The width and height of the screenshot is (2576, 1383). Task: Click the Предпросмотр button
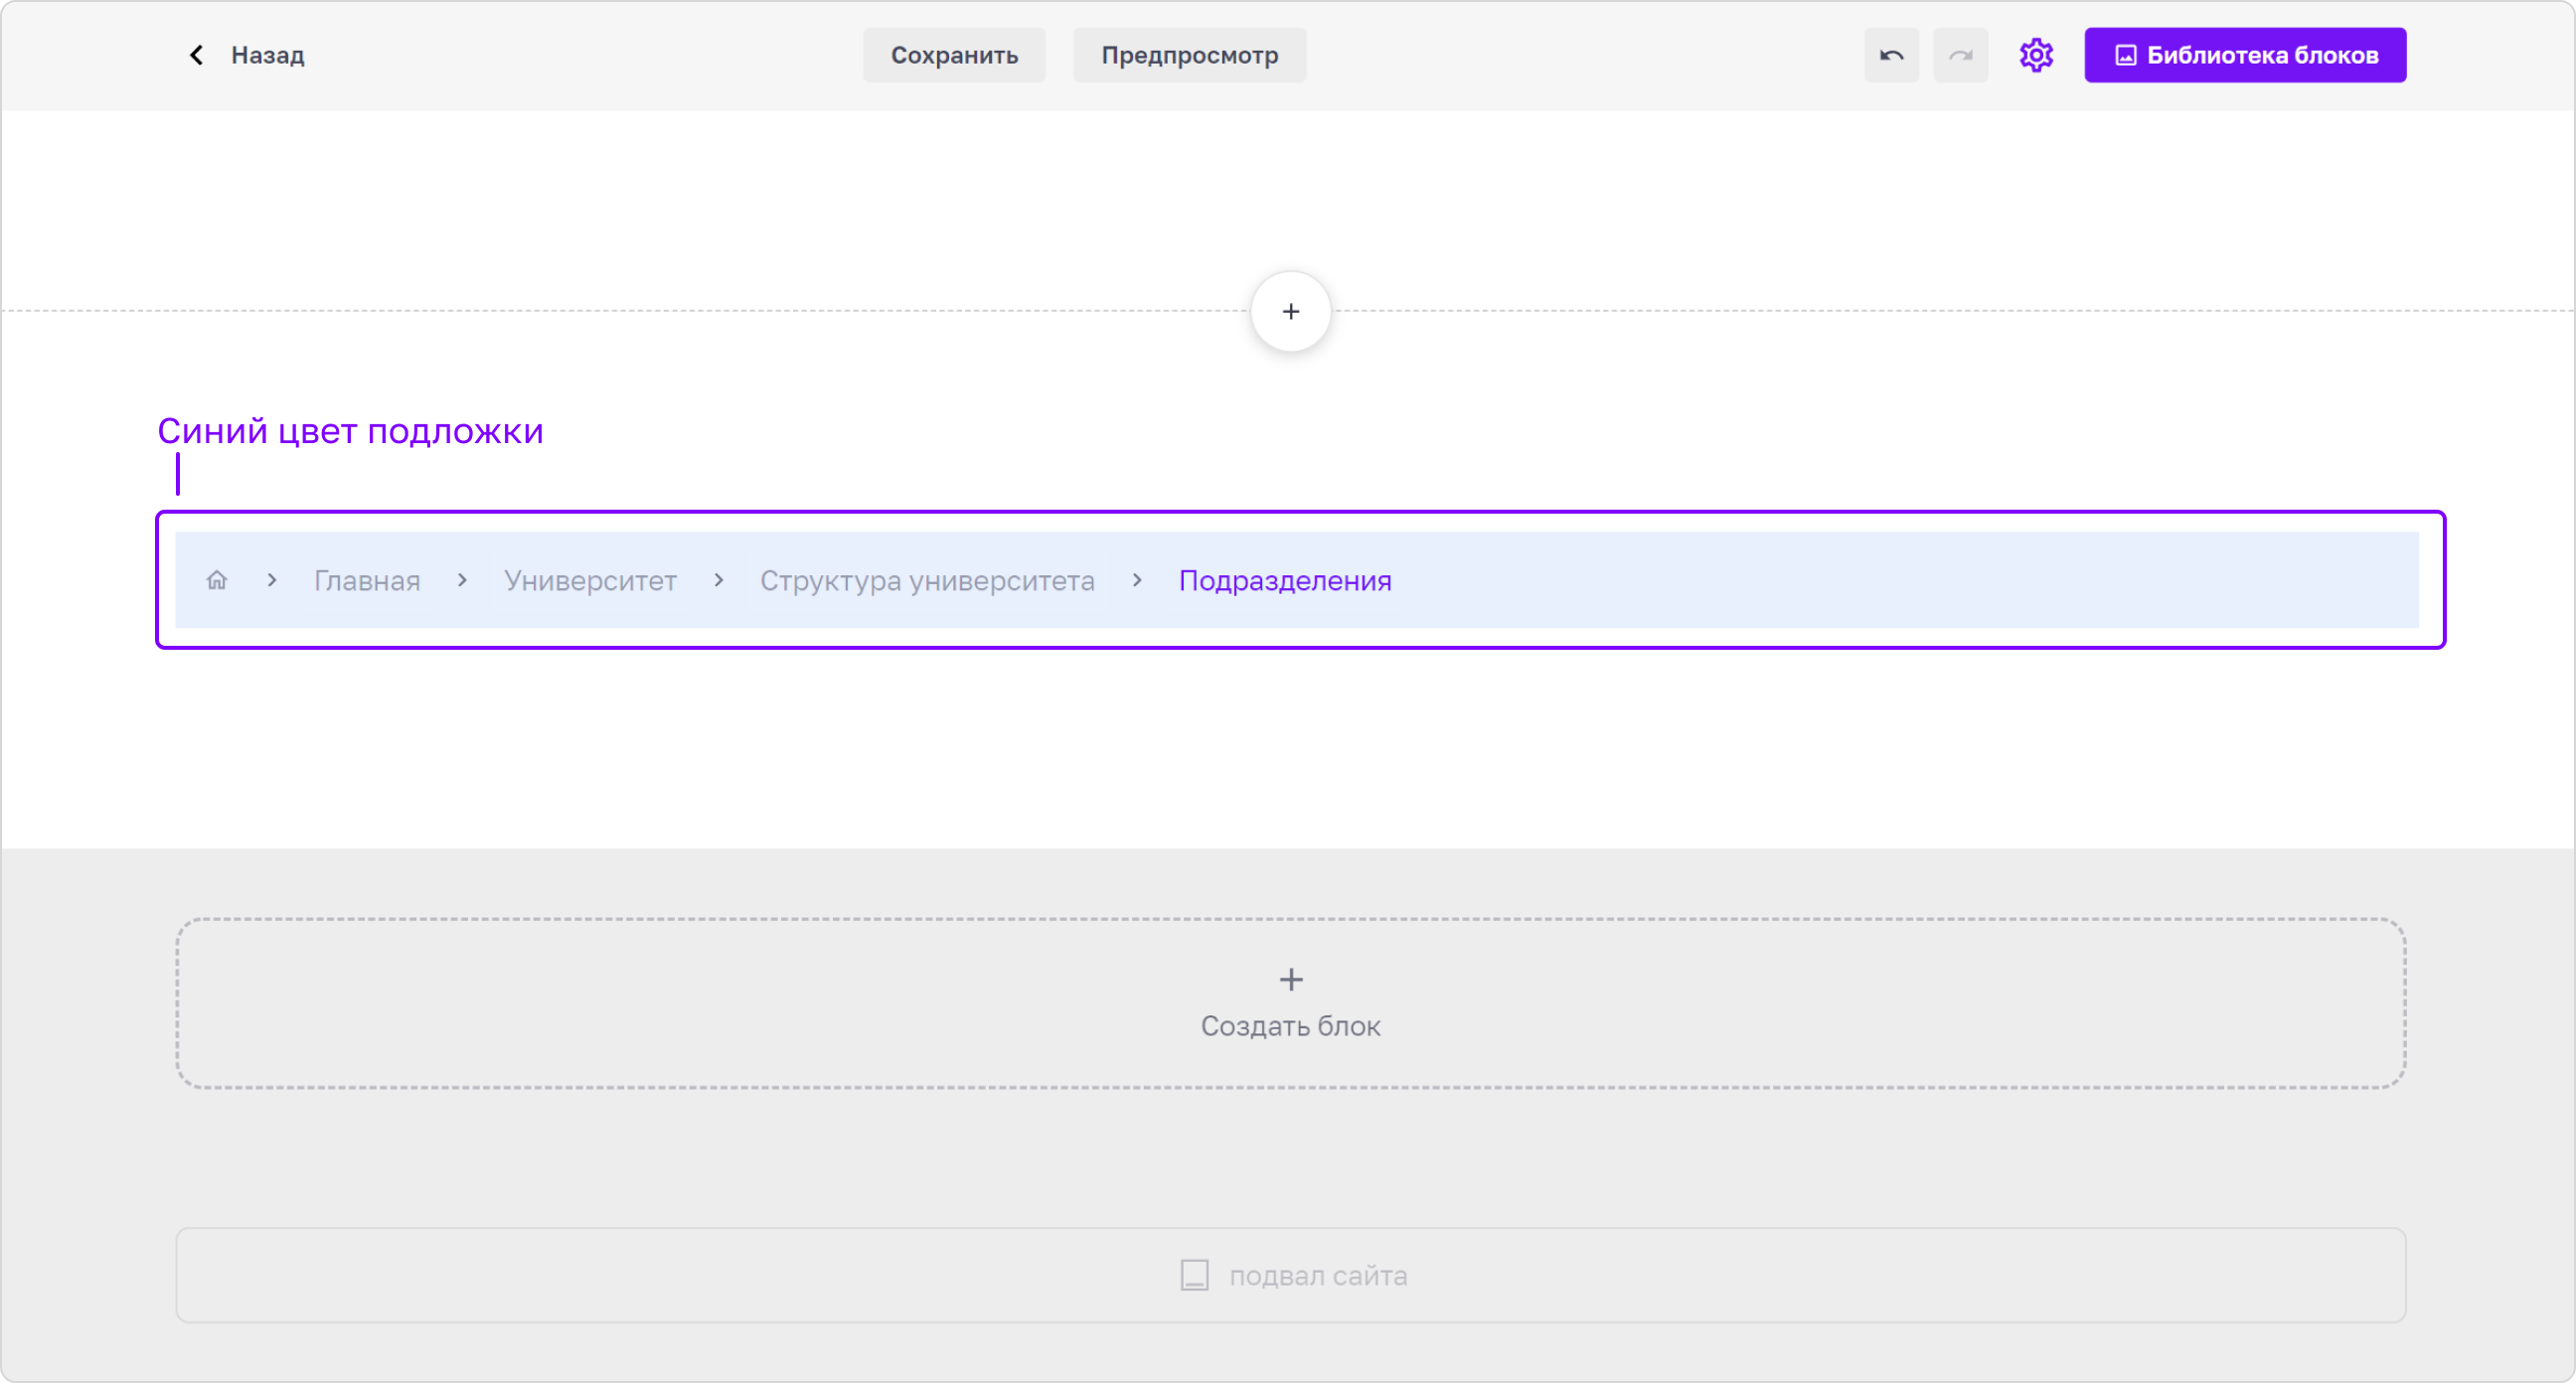coord(1189,55)
